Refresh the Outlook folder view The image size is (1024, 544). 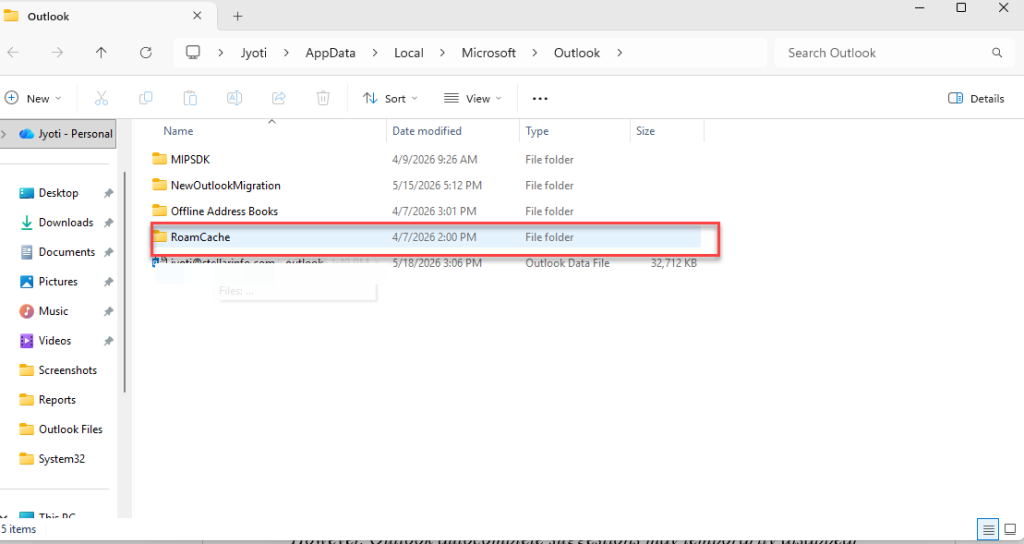point(146,53)
